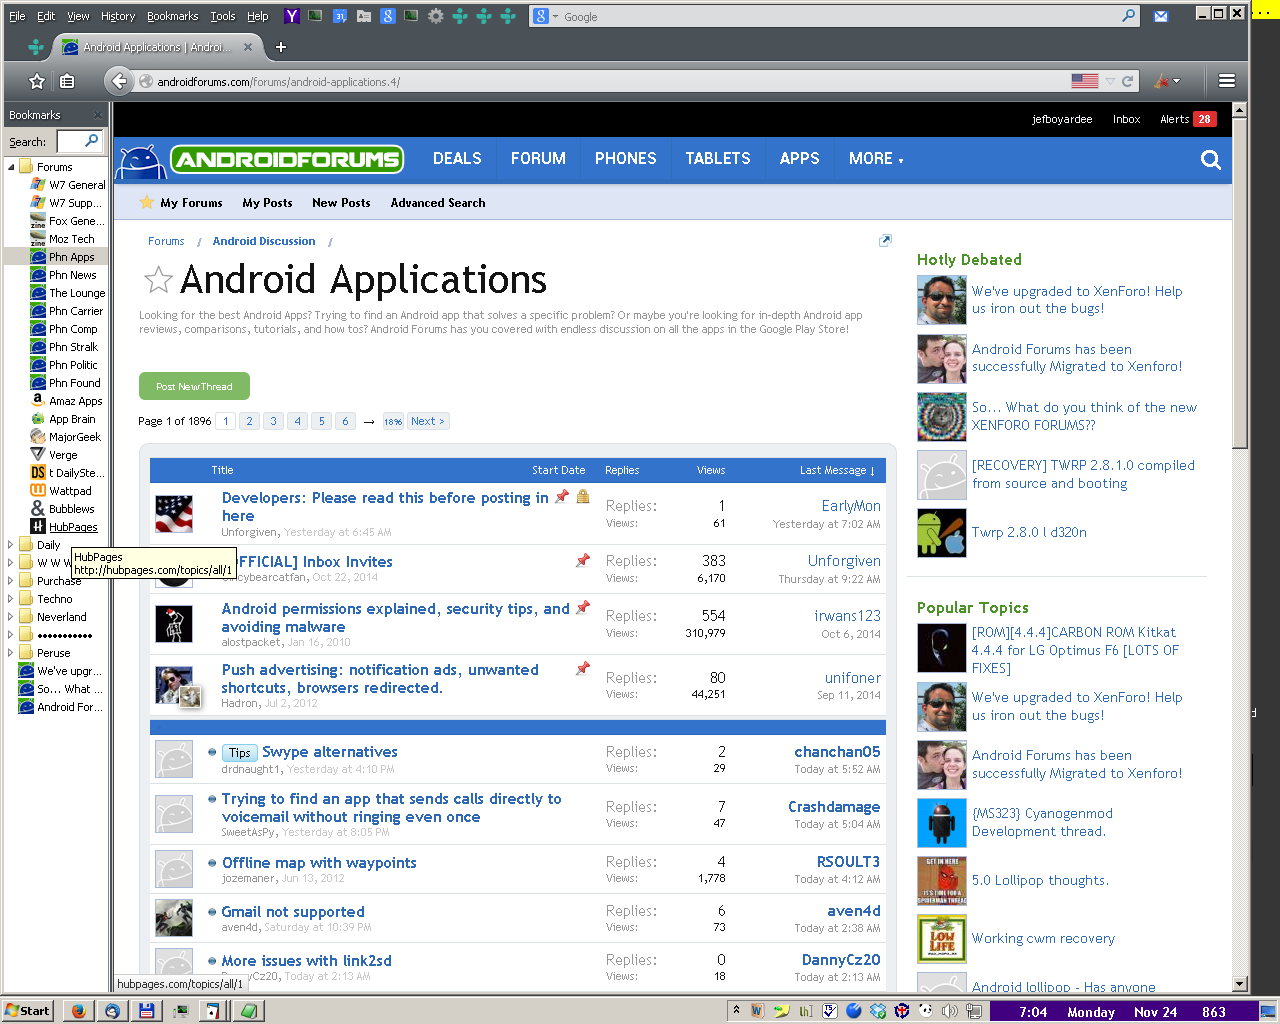
Task: Open the History menu
Action: coord(118,16)
